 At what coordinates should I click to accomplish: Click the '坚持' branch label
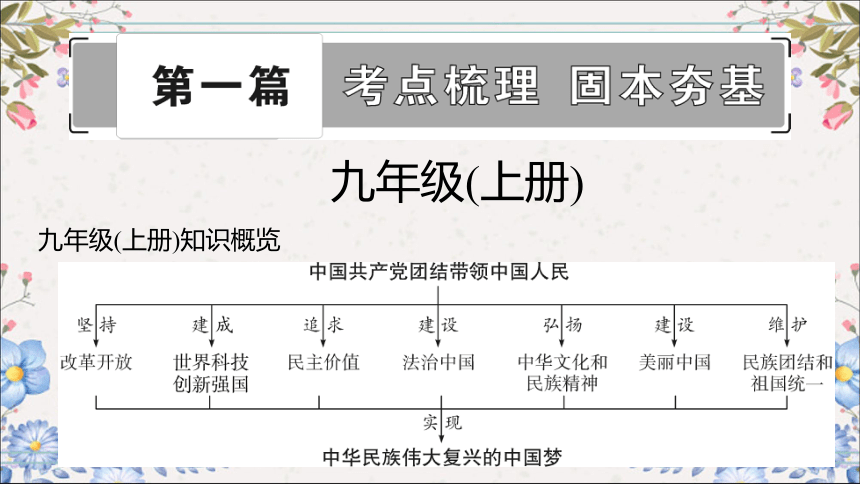click(97, 325)
